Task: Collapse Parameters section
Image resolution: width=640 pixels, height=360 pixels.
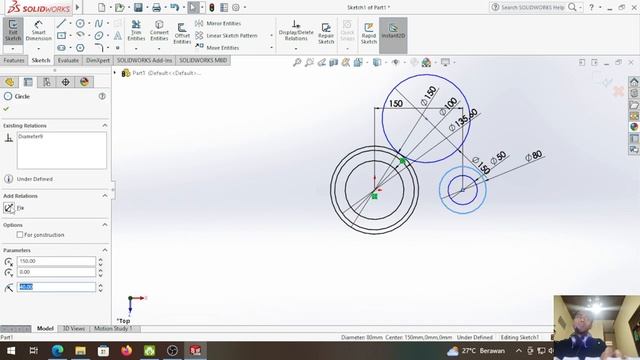Action: click(105, 250)
